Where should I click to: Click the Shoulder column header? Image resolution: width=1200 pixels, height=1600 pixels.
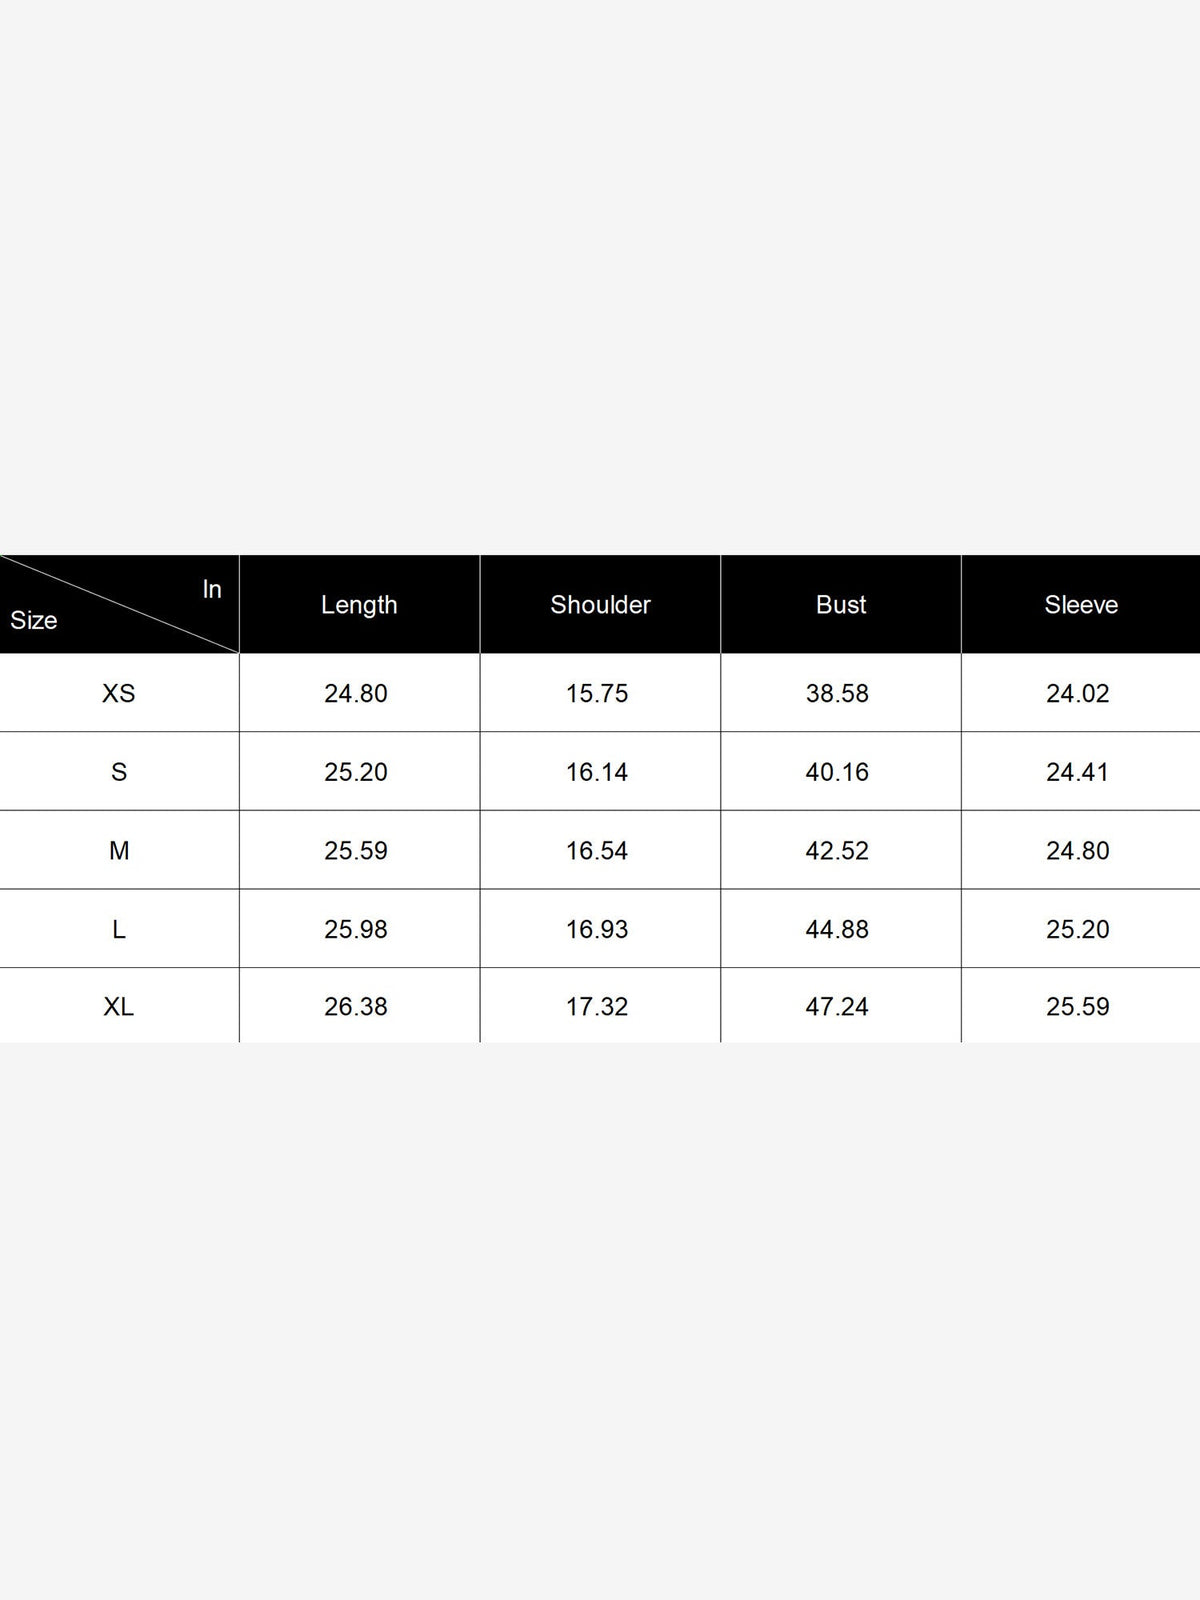click(600, 605)
